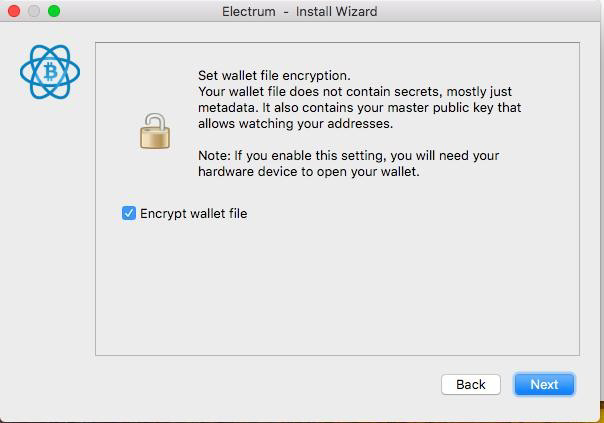Return using the Back button
Viewport: 604px width, 423px height.
pyautogui.click(x=471, y=384)
